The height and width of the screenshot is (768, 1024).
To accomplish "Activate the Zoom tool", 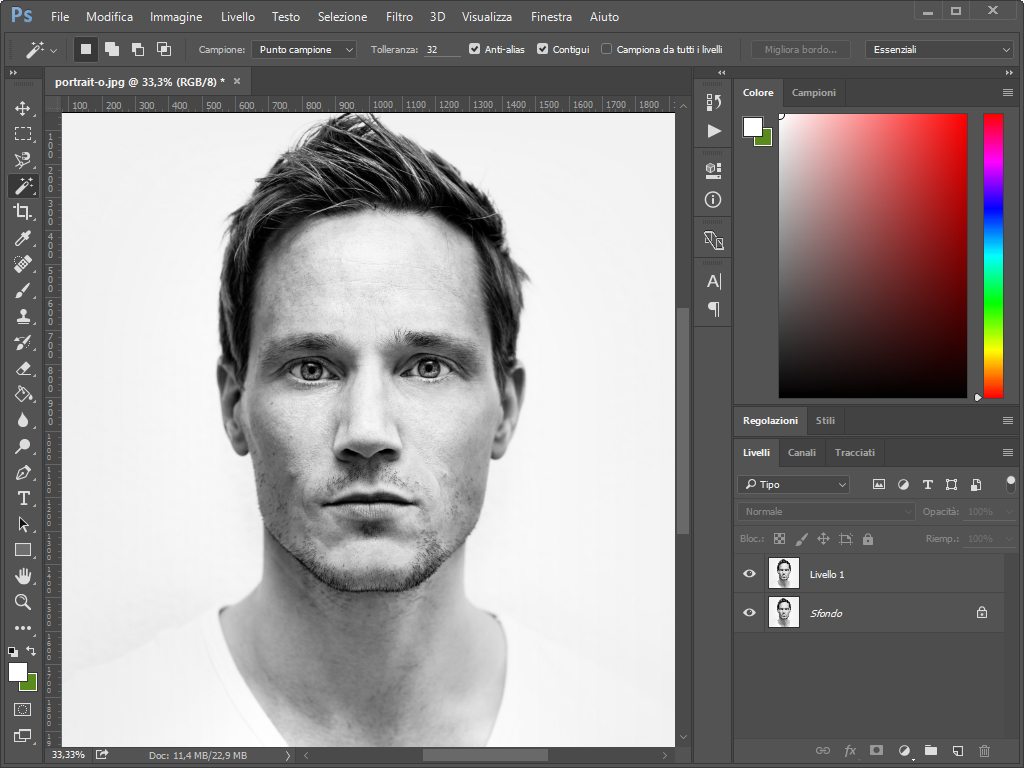I will pos(22,602).
